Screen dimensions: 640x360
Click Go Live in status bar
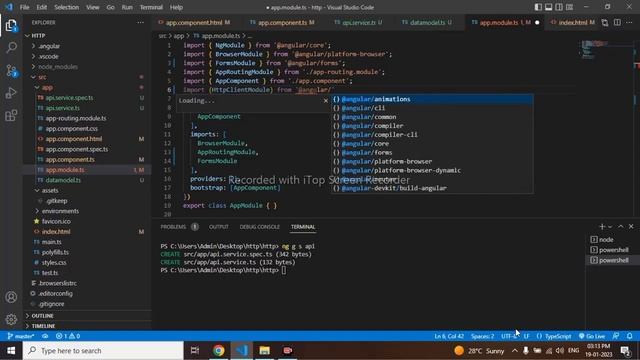pos(592,336)
